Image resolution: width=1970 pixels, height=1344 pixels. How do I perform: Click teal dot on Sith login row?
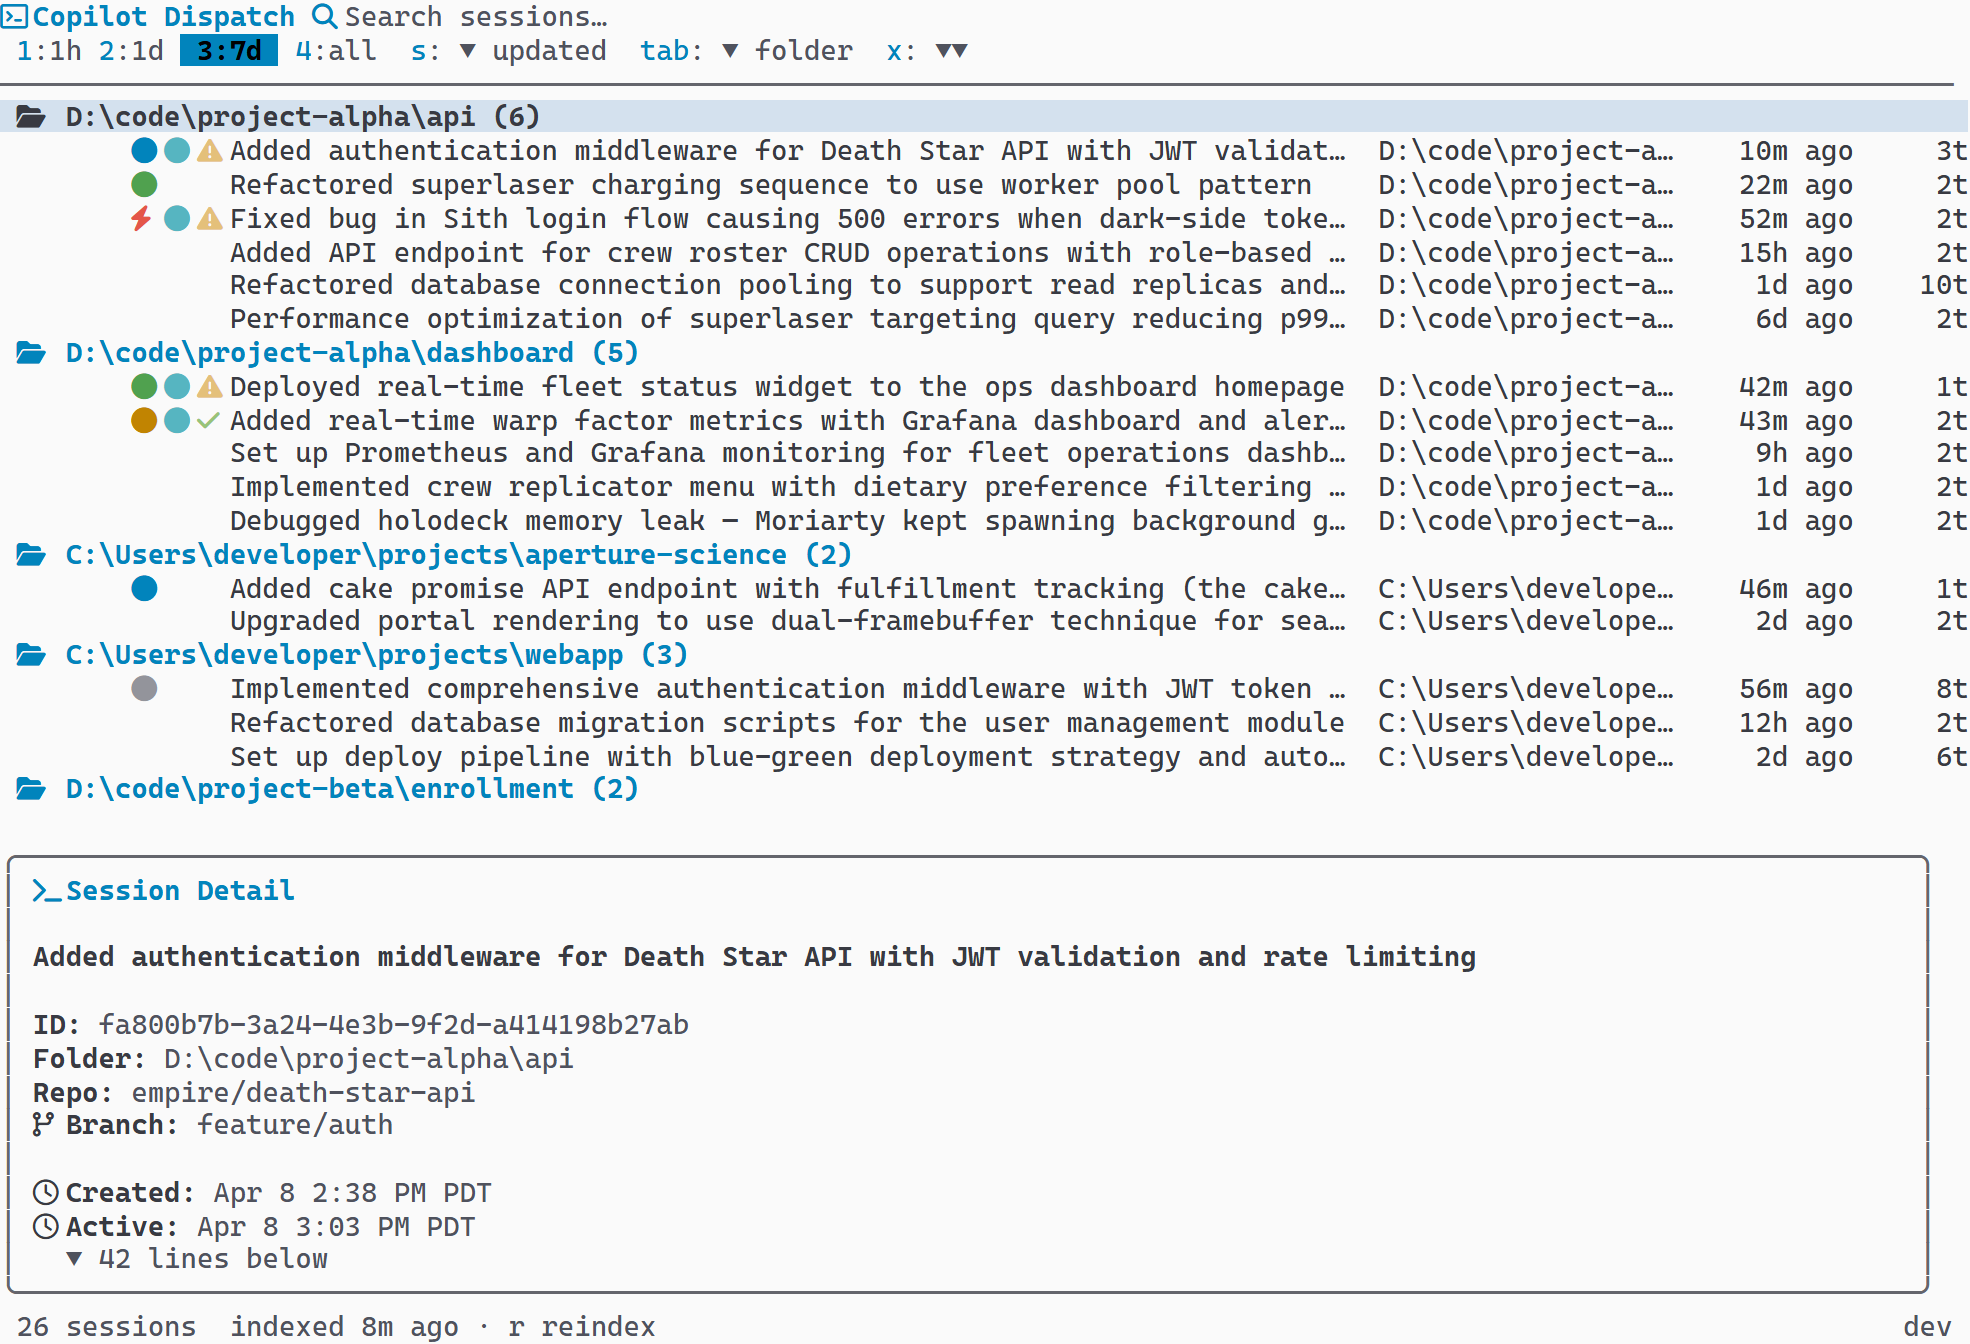tap(177, 219)
